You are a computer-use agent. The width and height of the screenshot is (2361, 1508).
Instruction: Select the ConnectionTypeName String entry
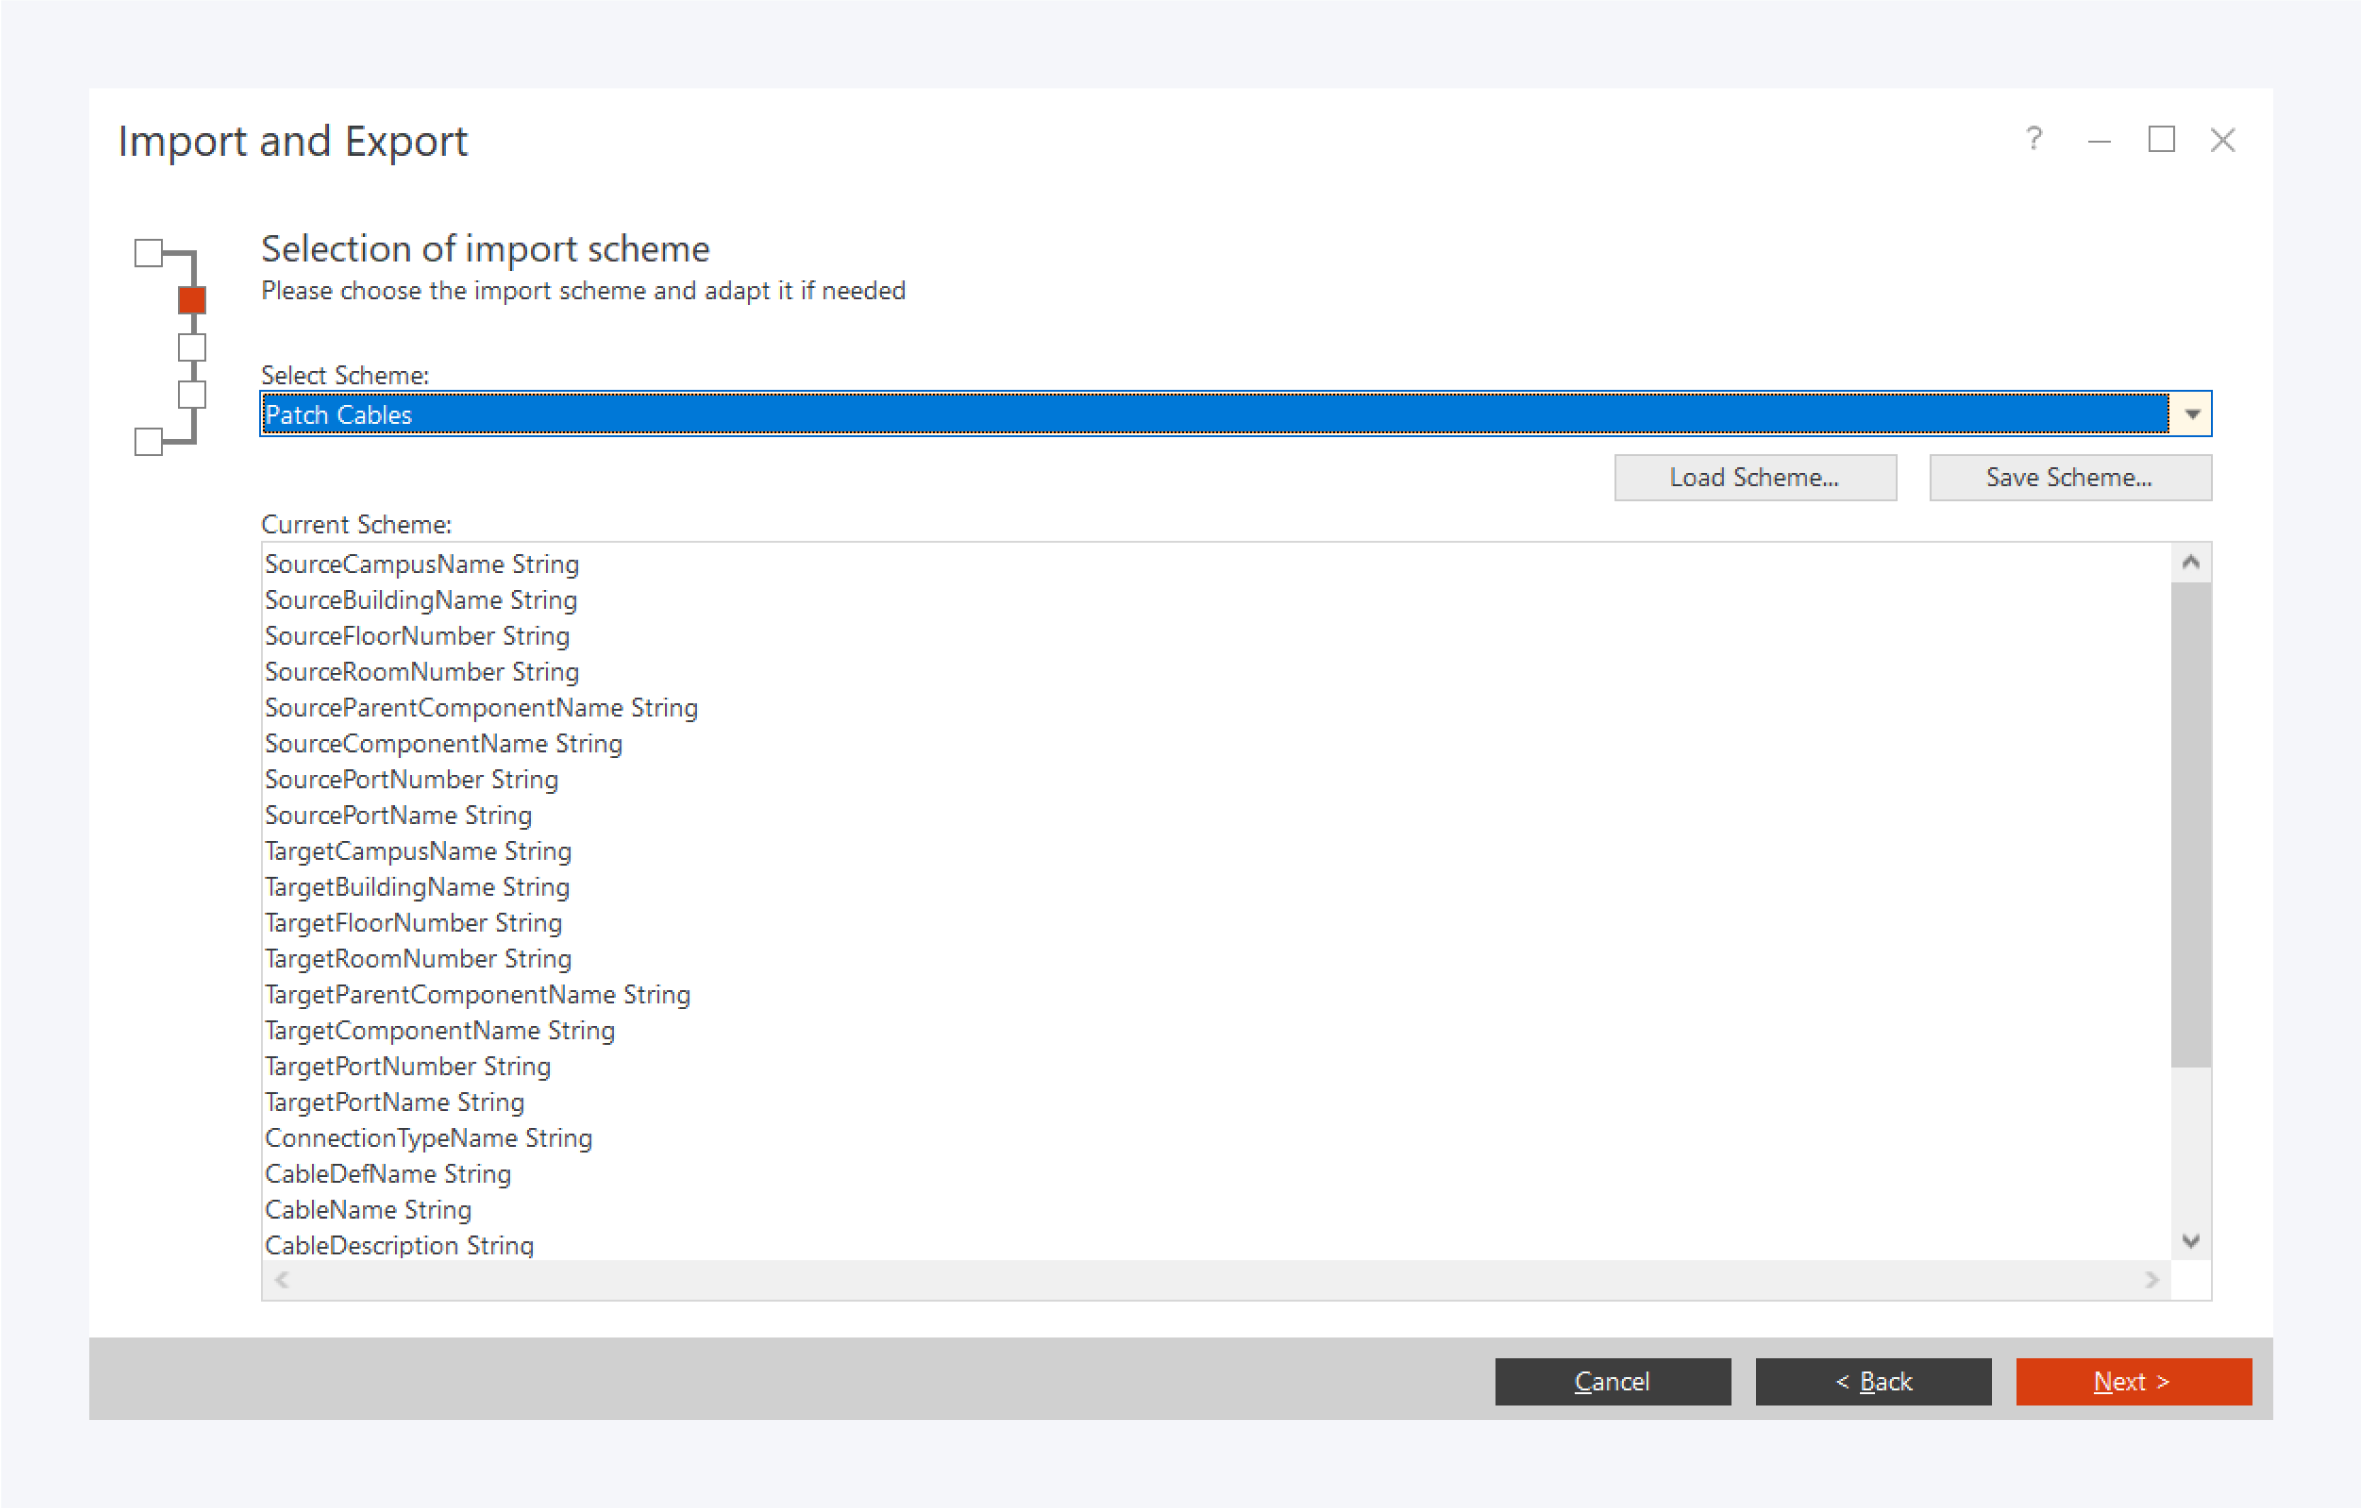click(x=428, y=1138)
